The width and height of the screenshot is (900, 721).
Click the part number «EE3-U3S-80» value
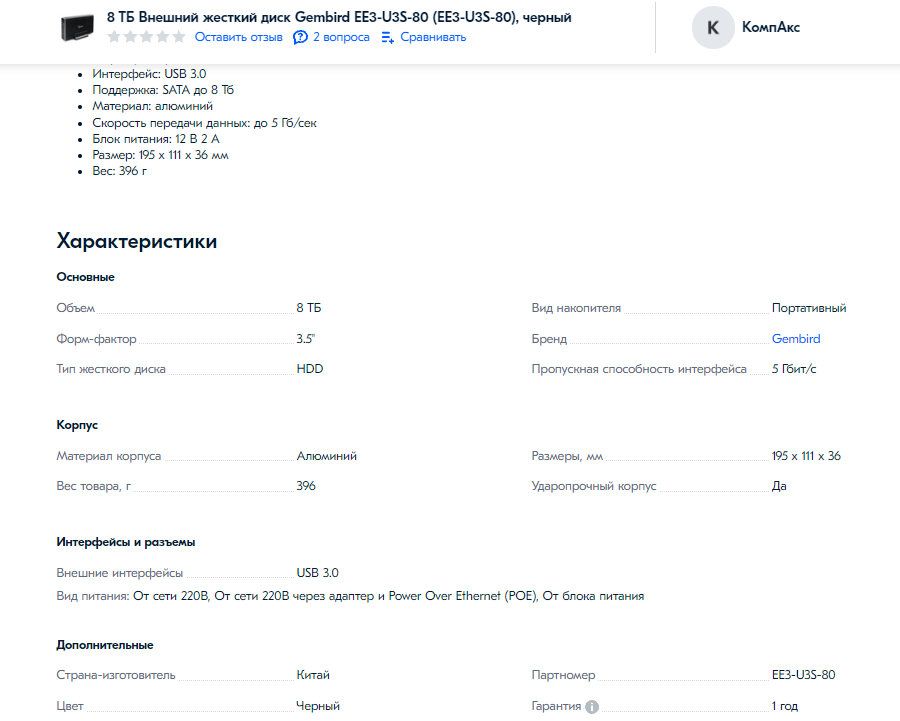point(803,675)
